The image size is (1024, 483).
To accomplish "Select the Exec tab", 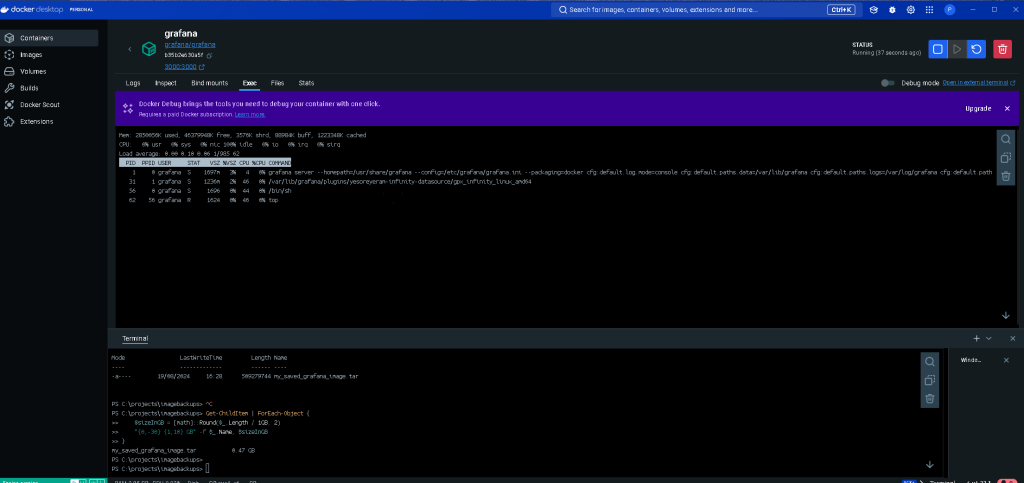I will [x=249, y=83].
